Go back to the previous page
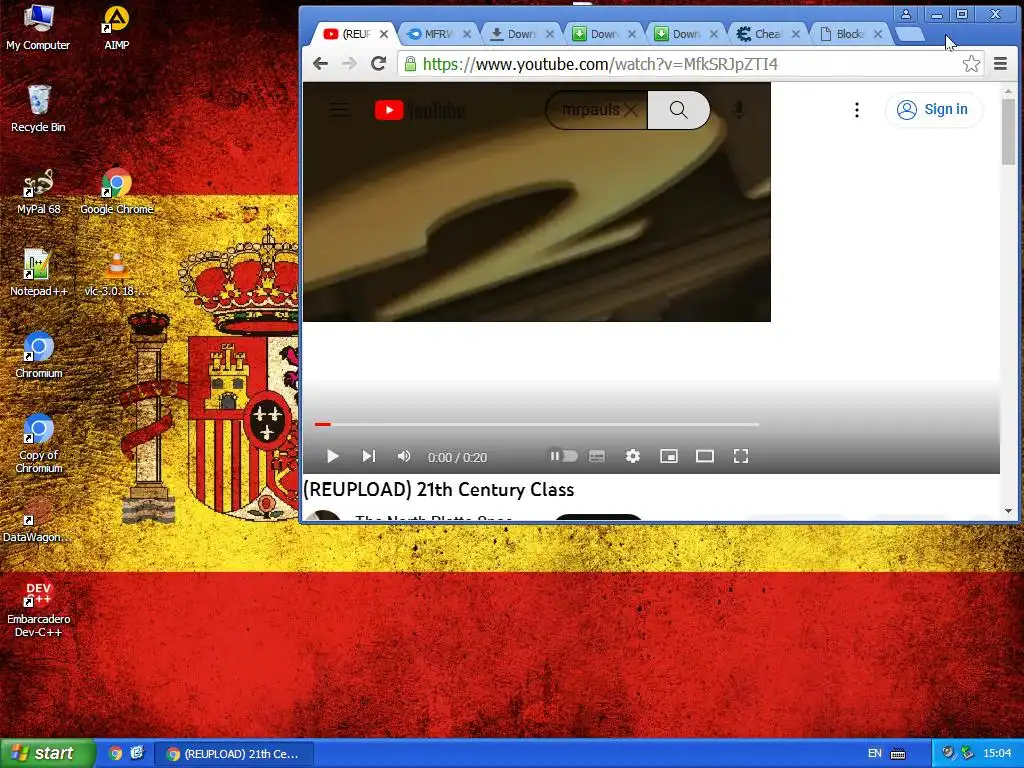Screen dimensions: 1024x768 click(x=320, y=63)
